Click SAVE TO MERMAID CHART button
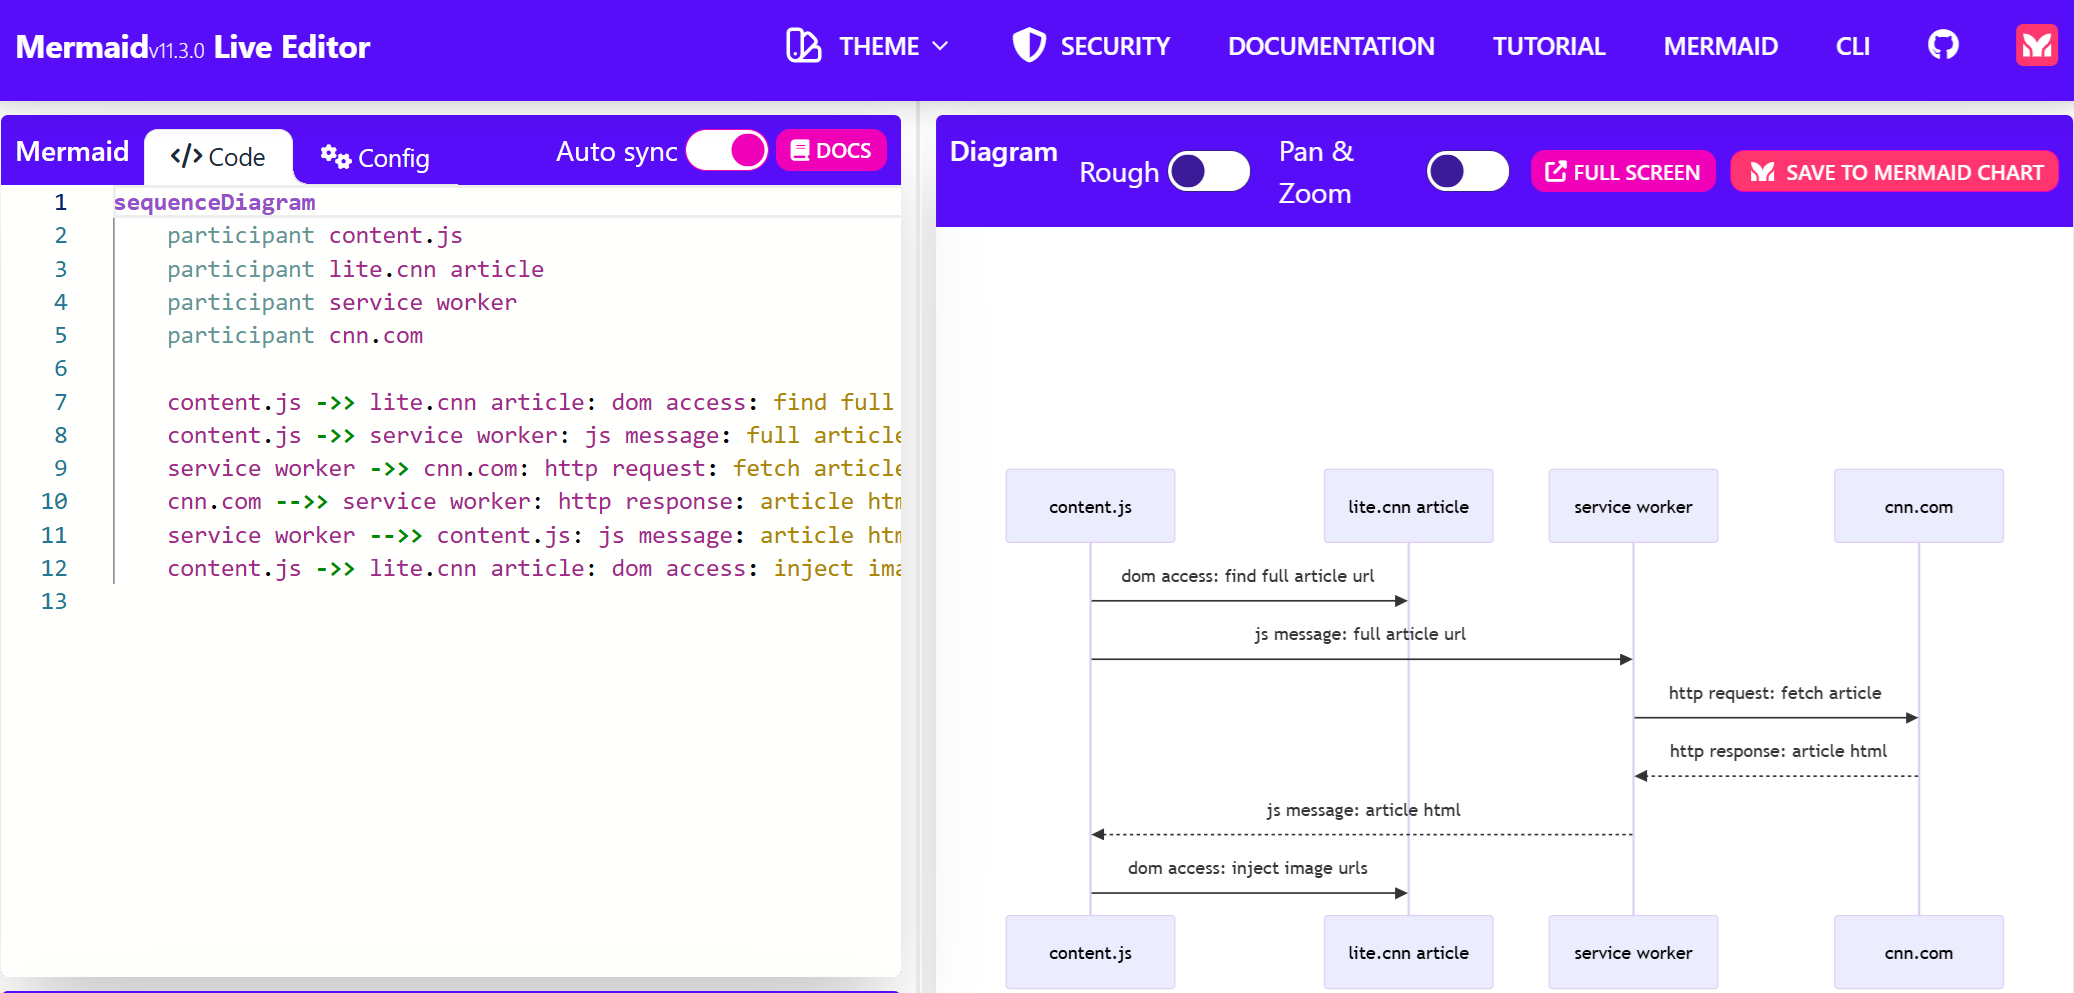 [1894, 171]
